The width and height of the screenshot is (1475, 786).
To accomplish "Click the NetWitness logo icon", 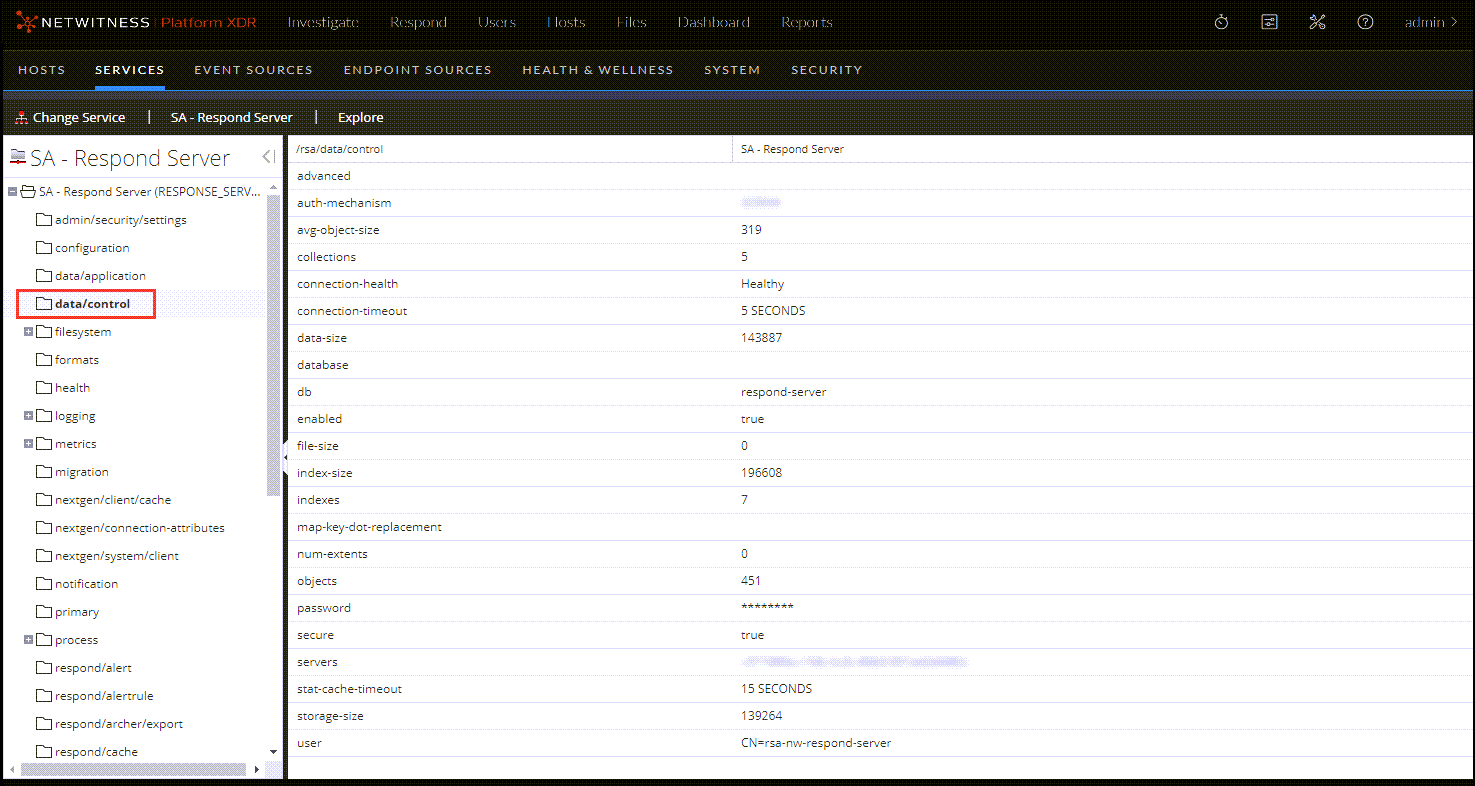I will (27, 21).
